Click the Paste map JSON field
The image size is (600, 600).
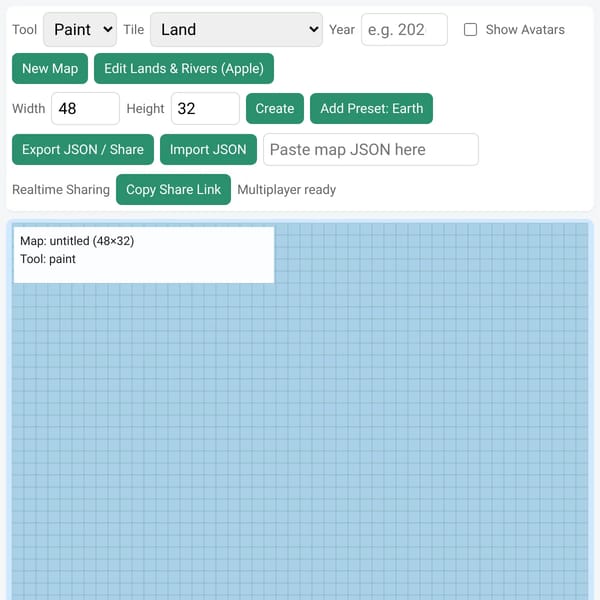click(371, 149)
